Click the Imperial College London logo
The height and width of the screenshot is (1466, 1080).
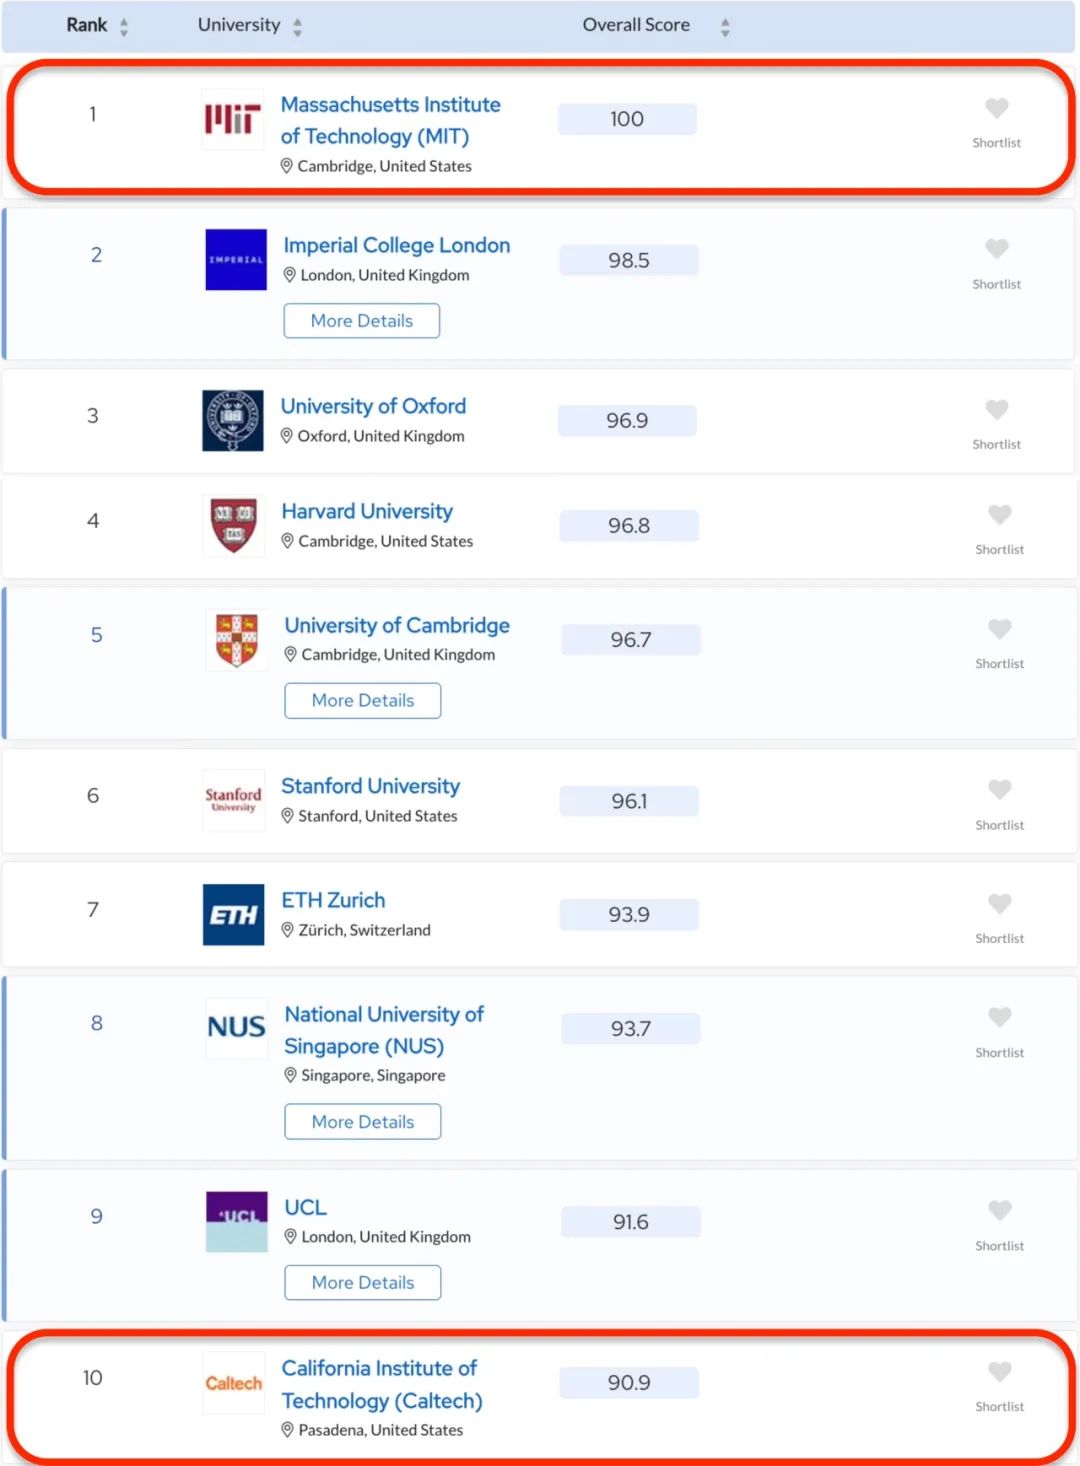(236, 260)
